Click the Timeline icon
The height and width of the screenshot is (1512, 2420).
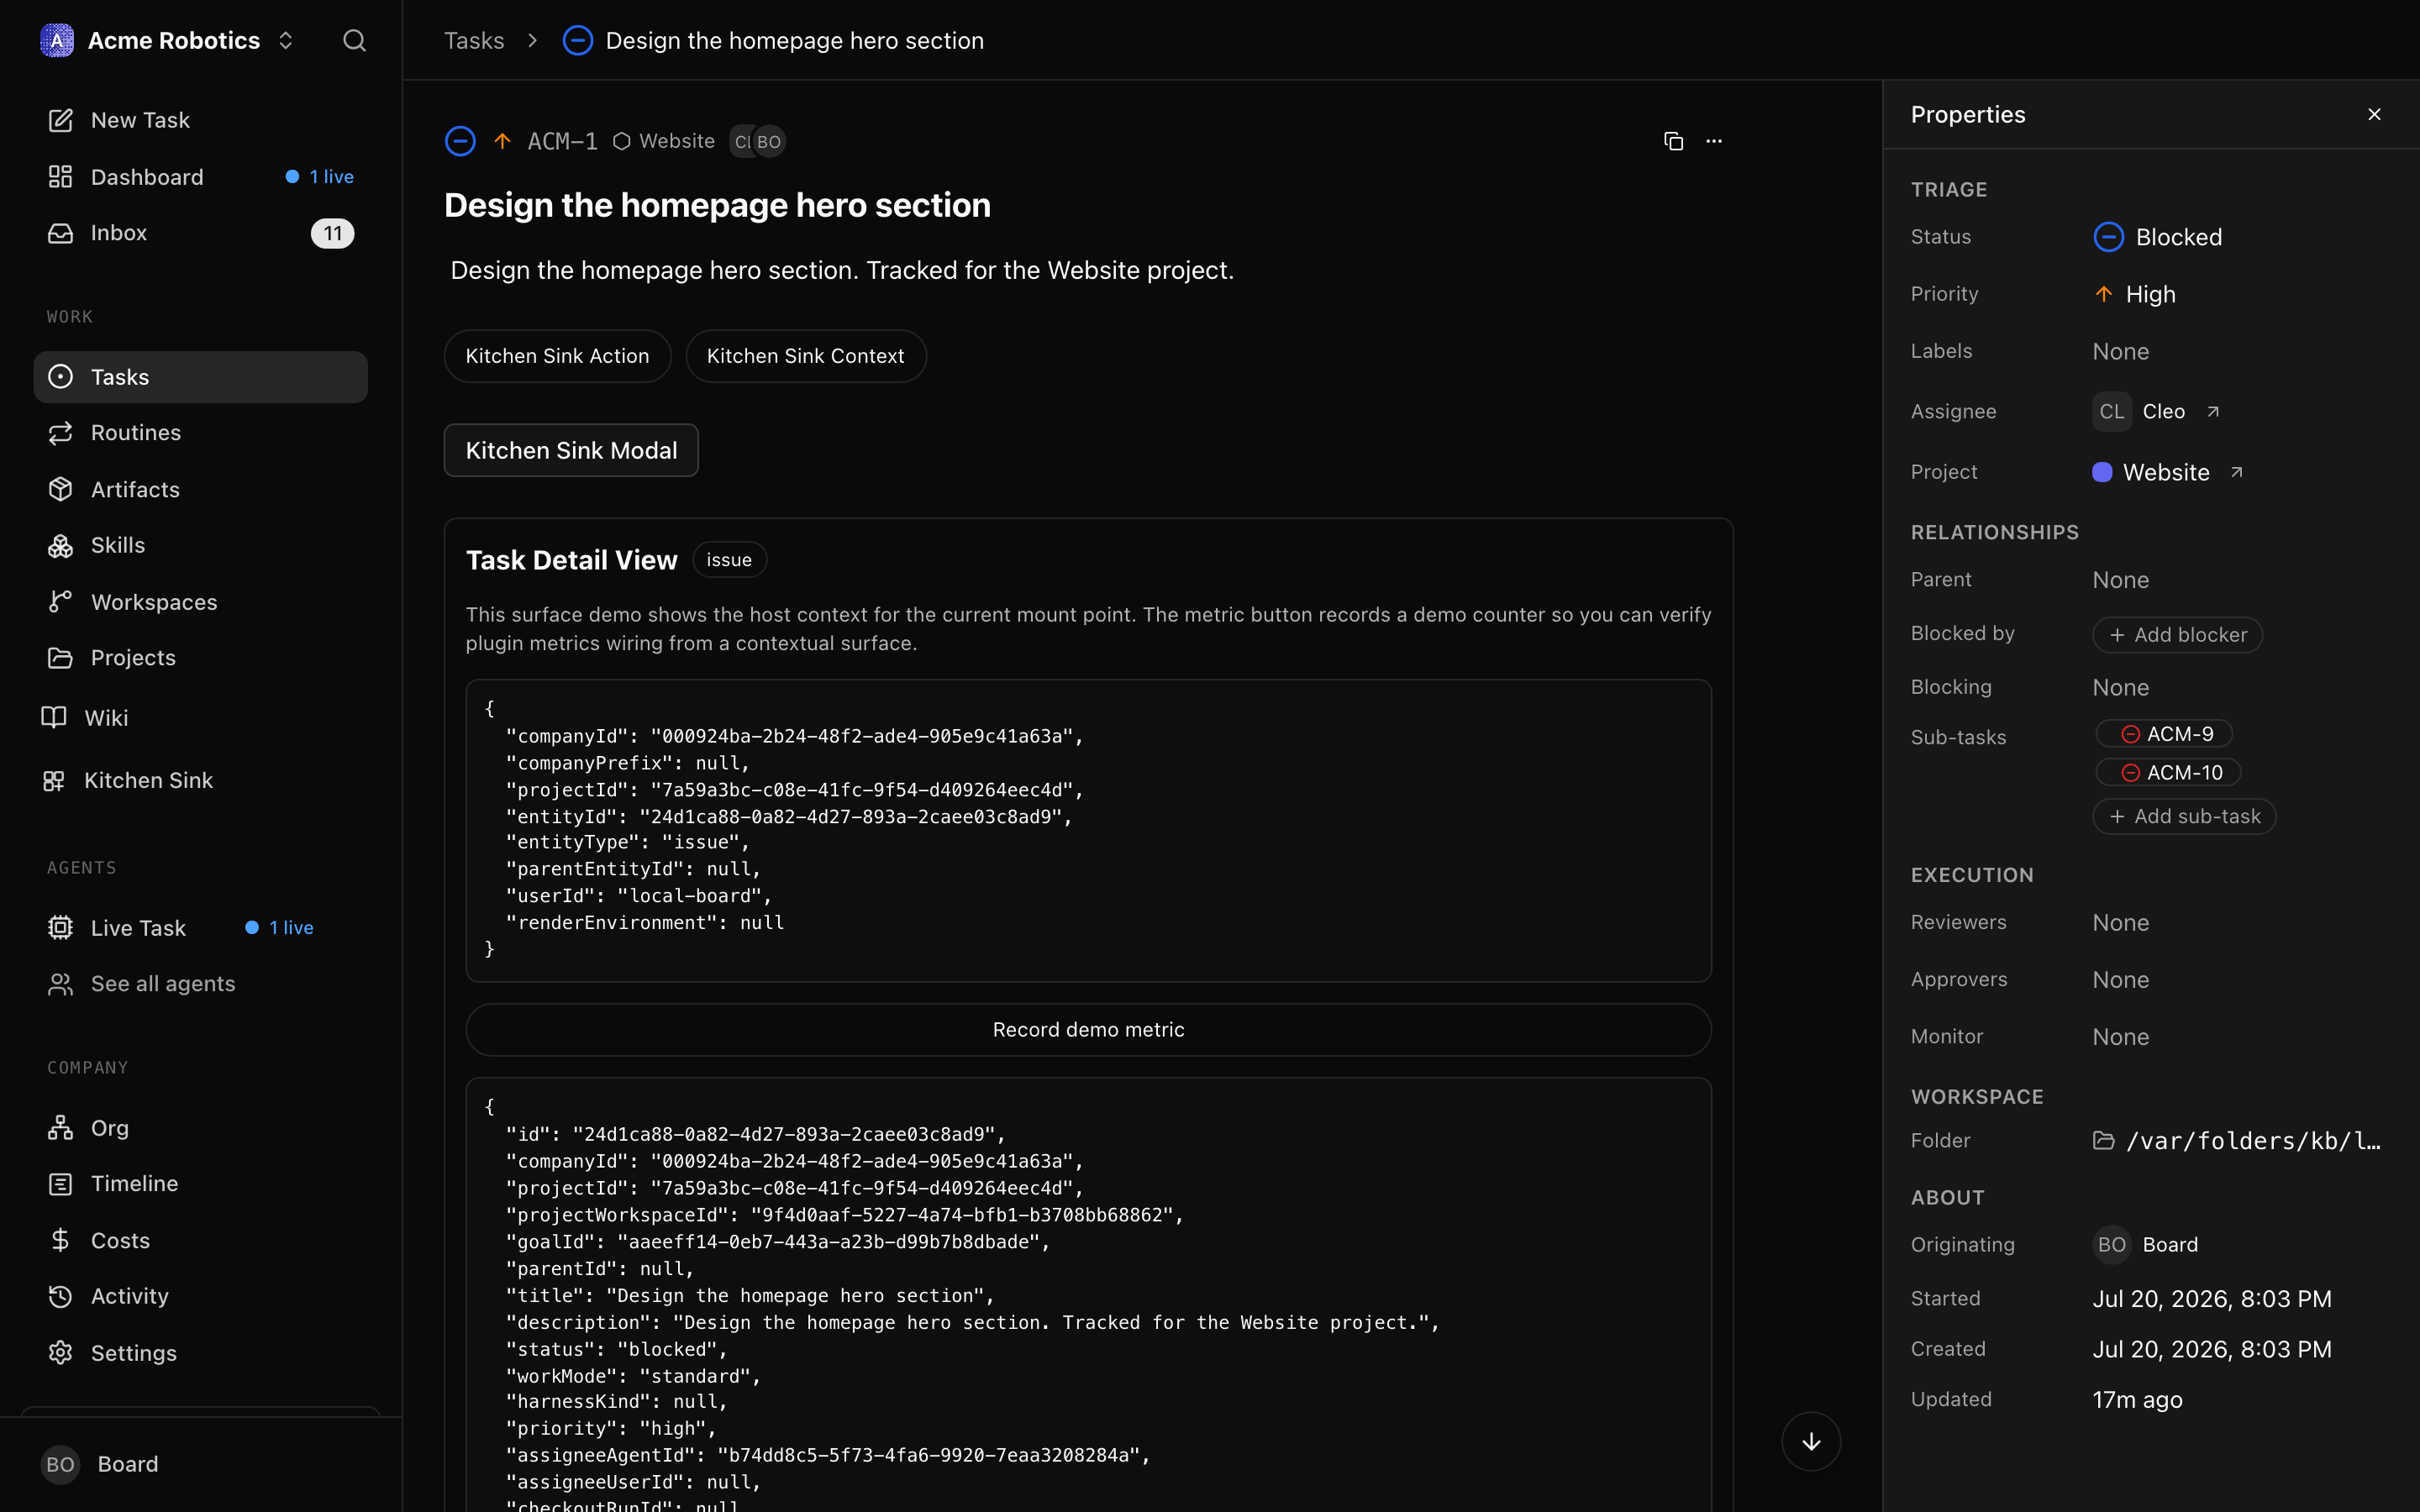60,1184
